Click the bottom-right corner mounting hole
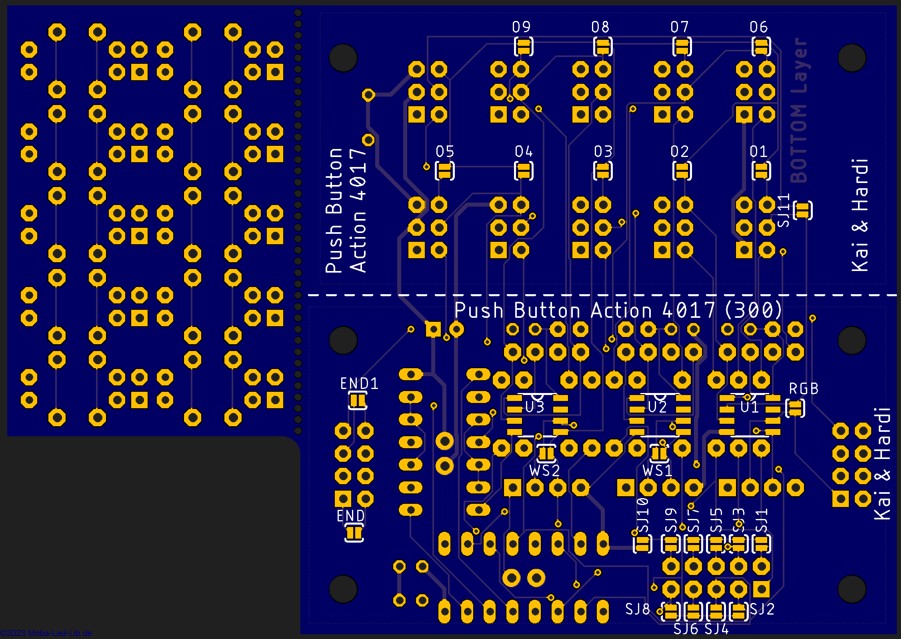 [x=852, y=588]
